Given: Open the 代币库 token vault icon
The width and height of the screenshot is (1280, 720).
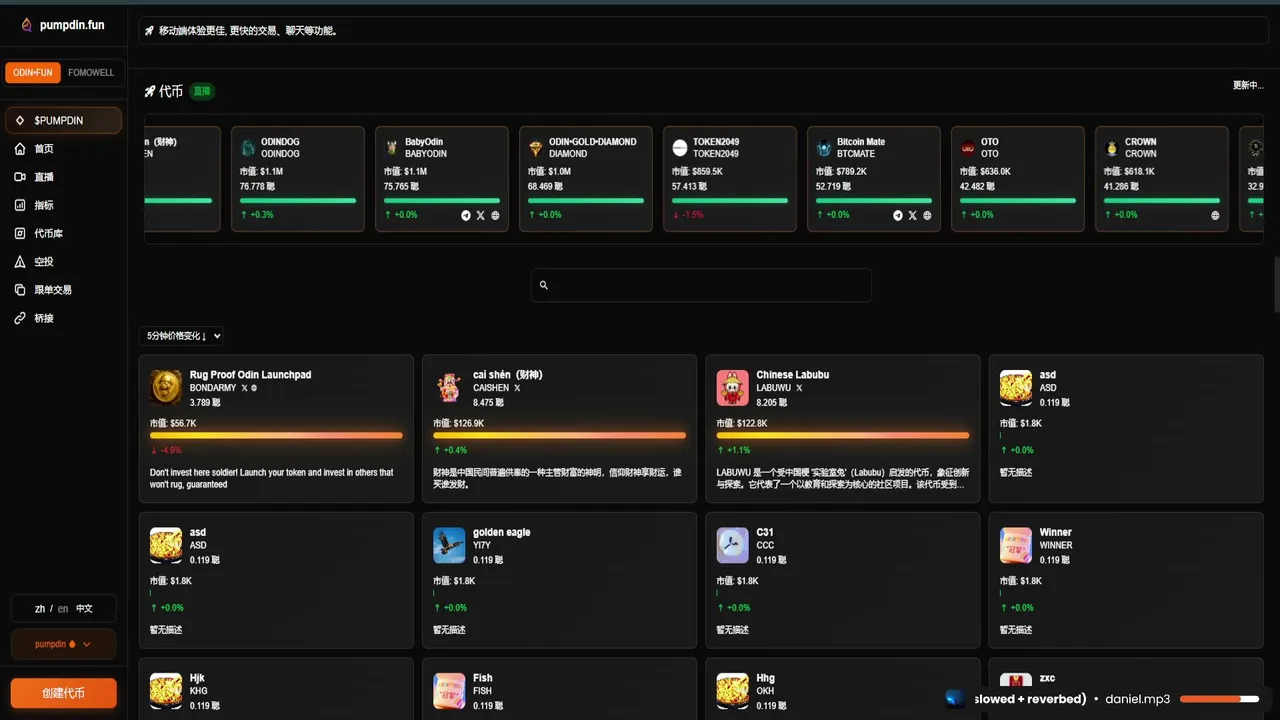Looking at the screenshot, I should (x=20, y=233).
